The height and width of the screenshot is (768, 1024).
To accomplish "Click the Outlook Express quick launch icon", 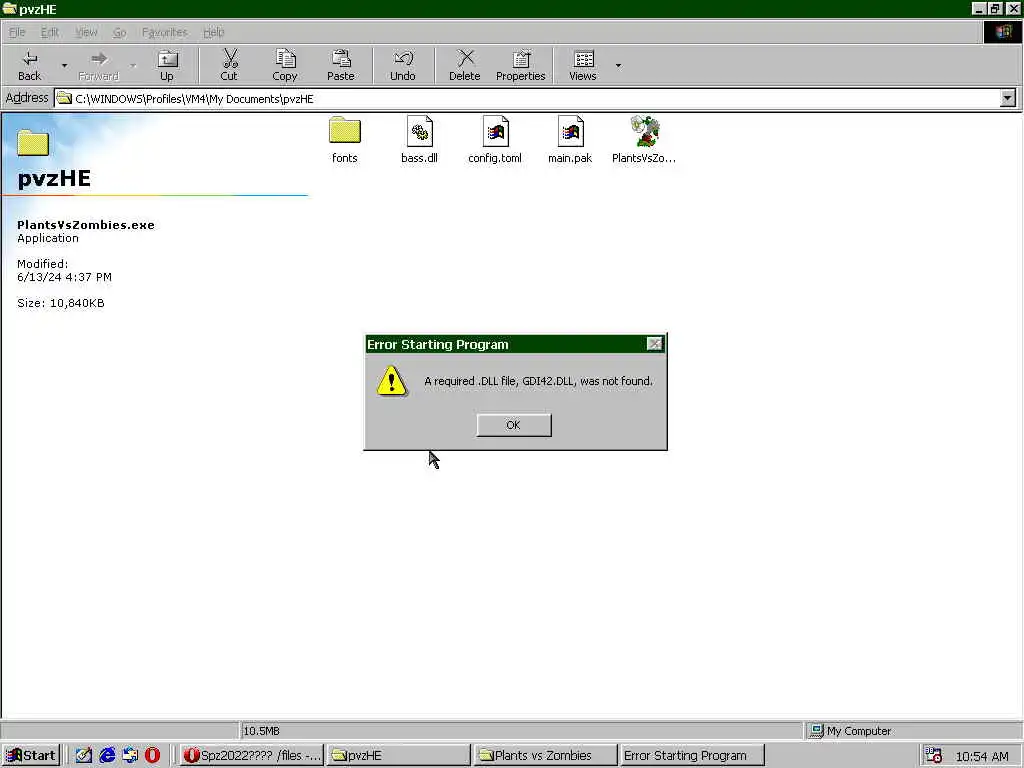I will 130,756.
